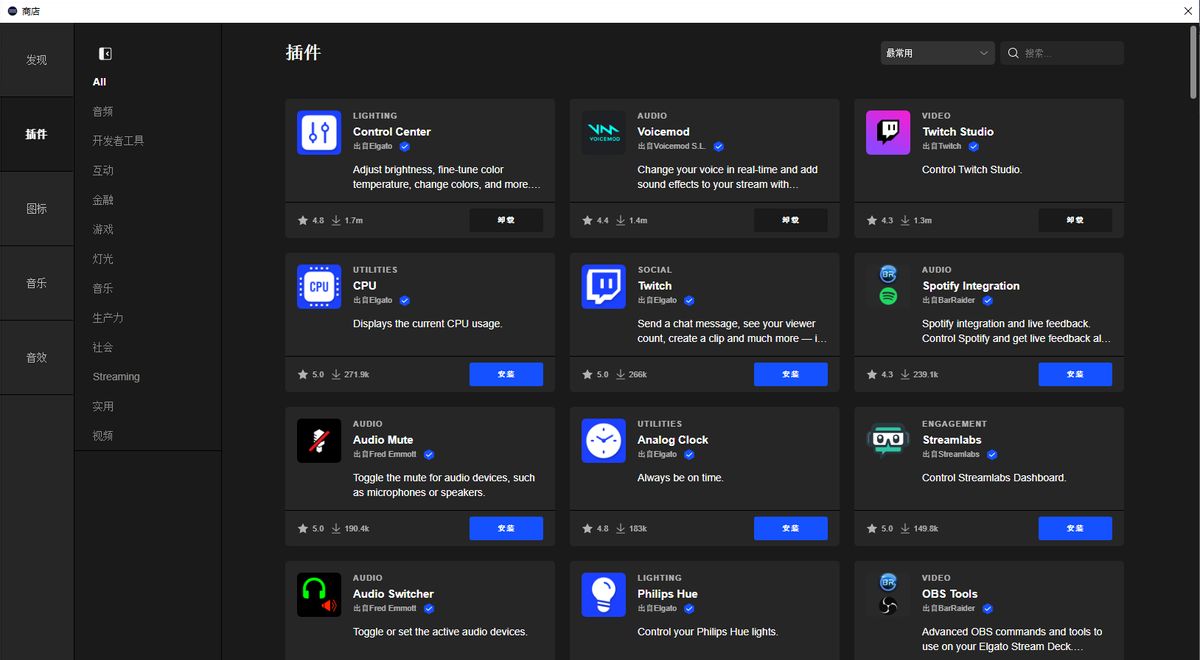This screenshot has width=1200, height=660.
Task: Click star rating icon on Control Center card
Action: 303,220
